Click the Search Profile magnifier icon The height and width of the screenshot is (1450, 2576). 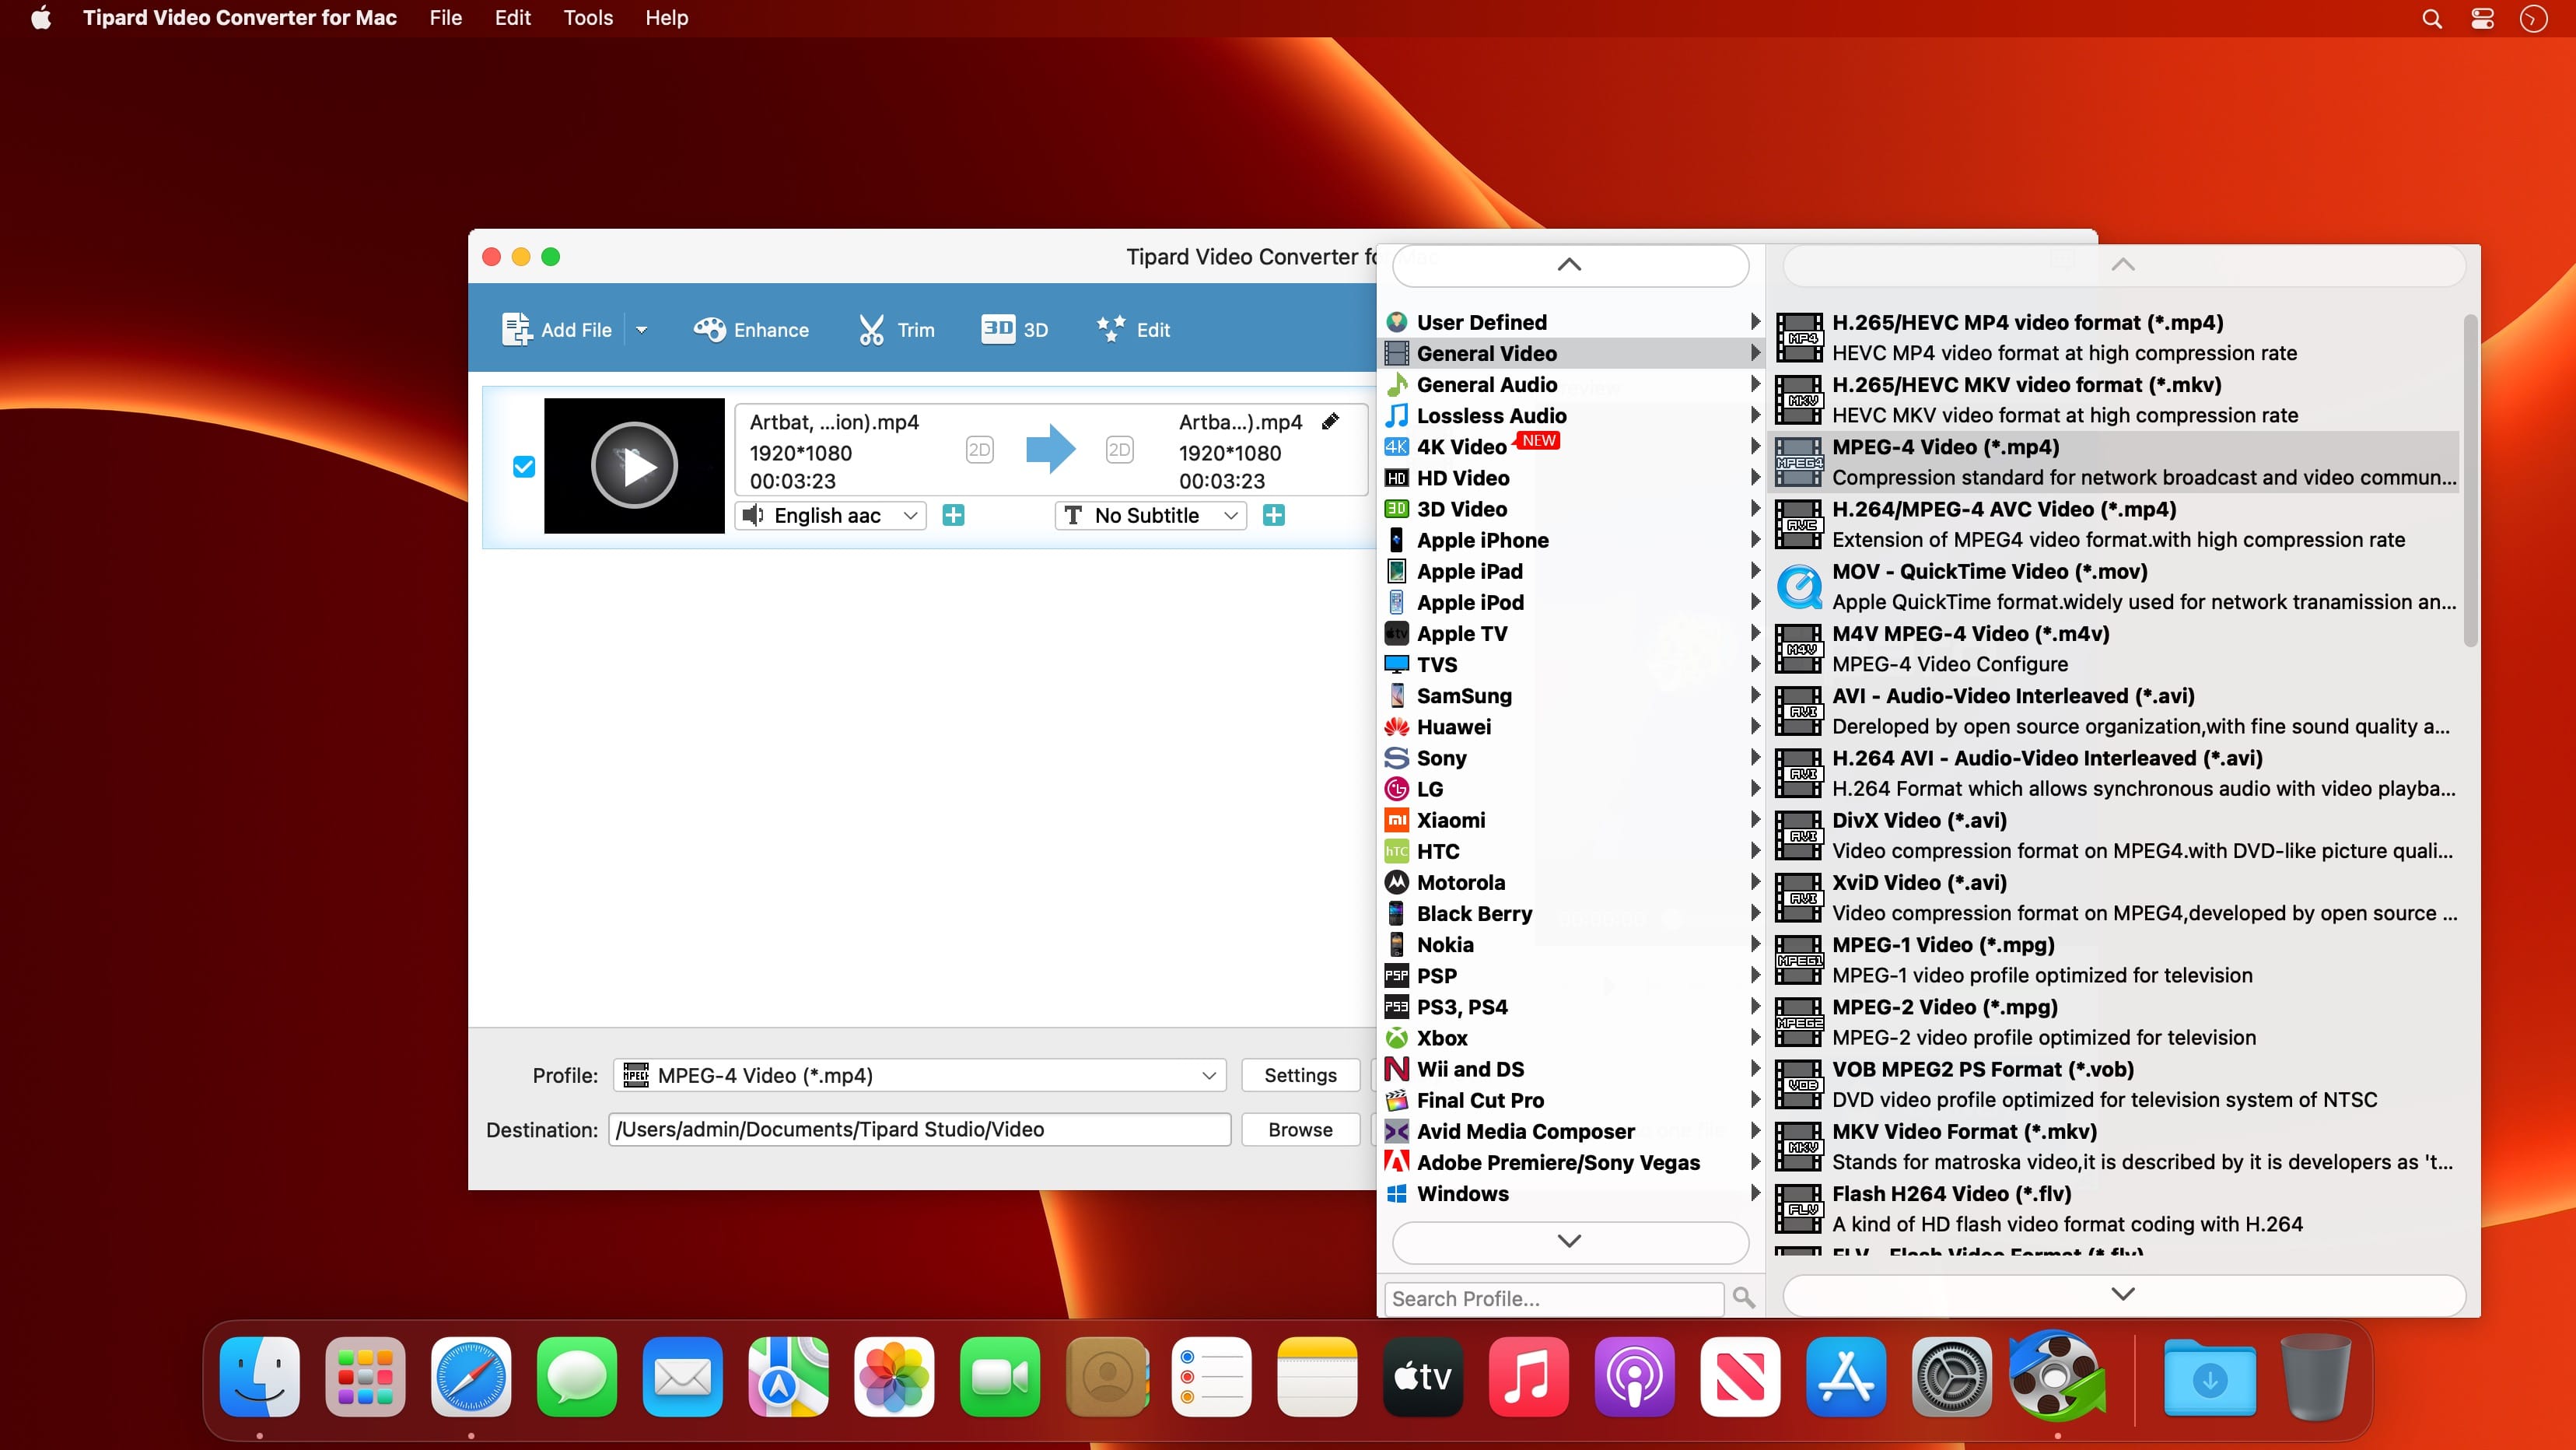(1744, 1297)
